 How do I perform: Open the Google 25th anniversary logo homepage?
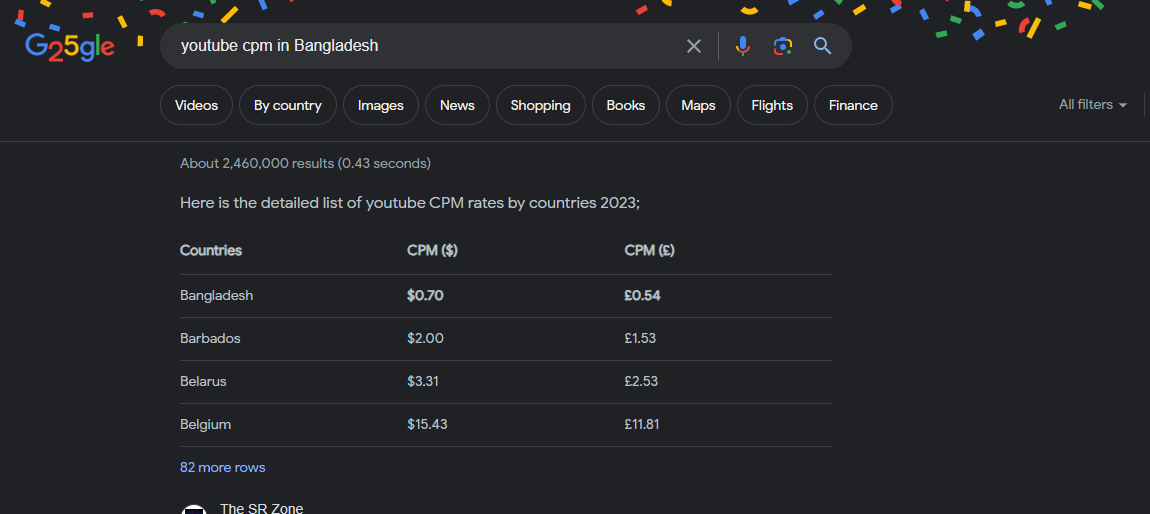(x=70, y=48)
